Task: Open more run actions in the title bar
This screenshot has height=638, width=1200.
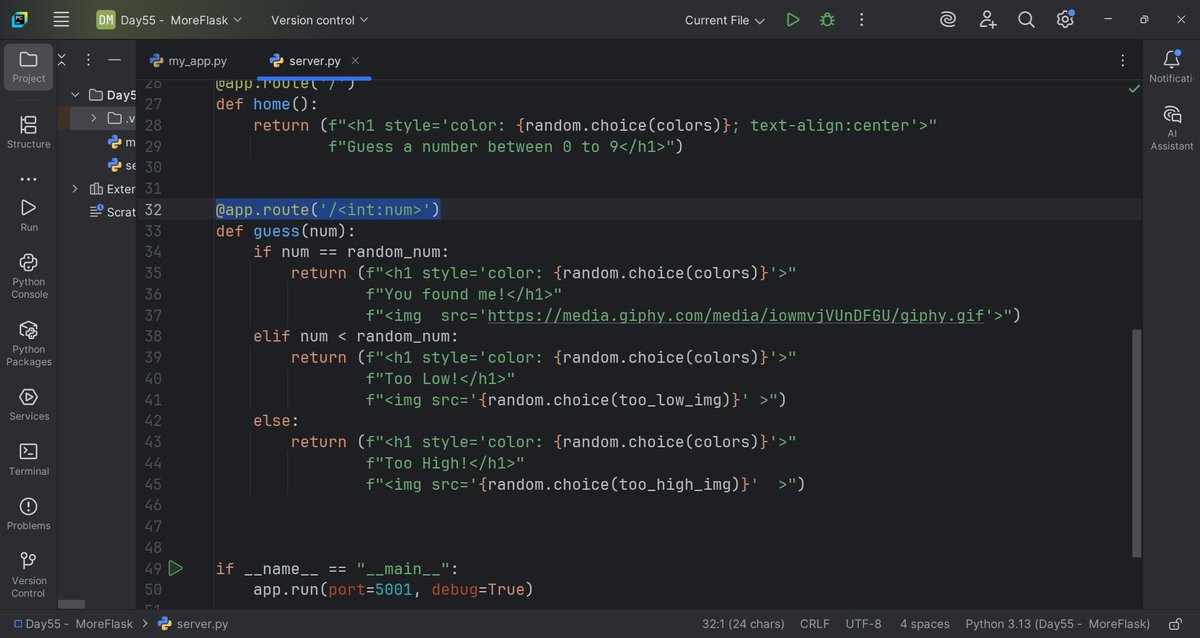Action: click(862, 19)
